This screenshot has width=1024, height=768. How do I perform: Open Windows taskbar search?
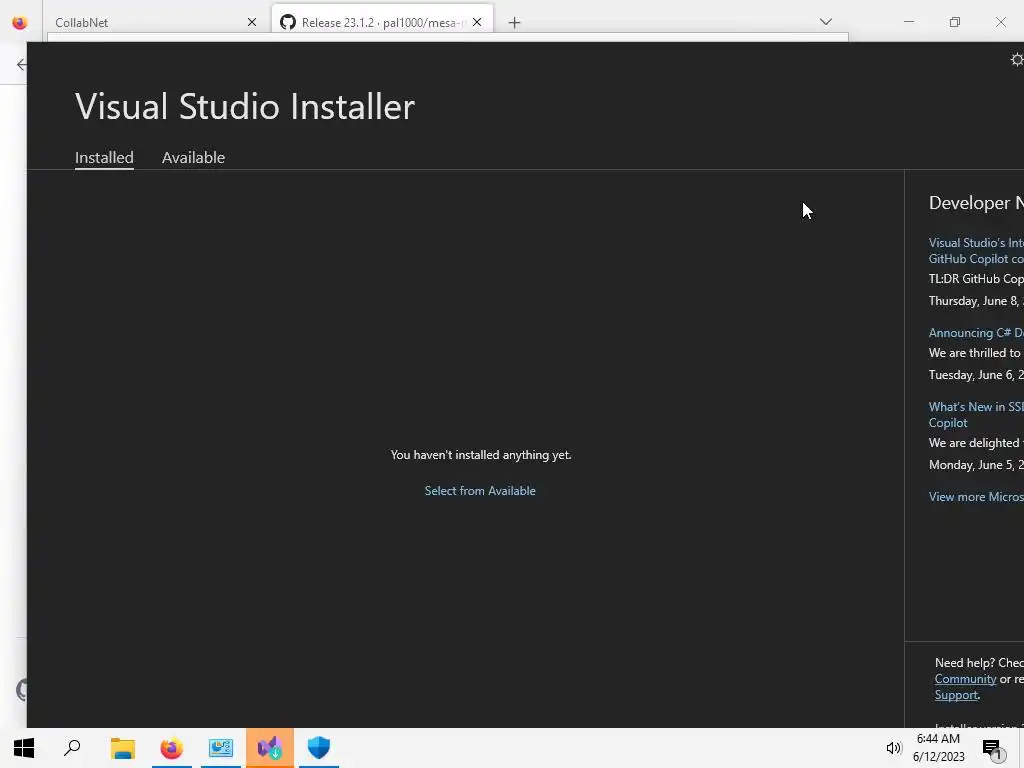[72, 748]
